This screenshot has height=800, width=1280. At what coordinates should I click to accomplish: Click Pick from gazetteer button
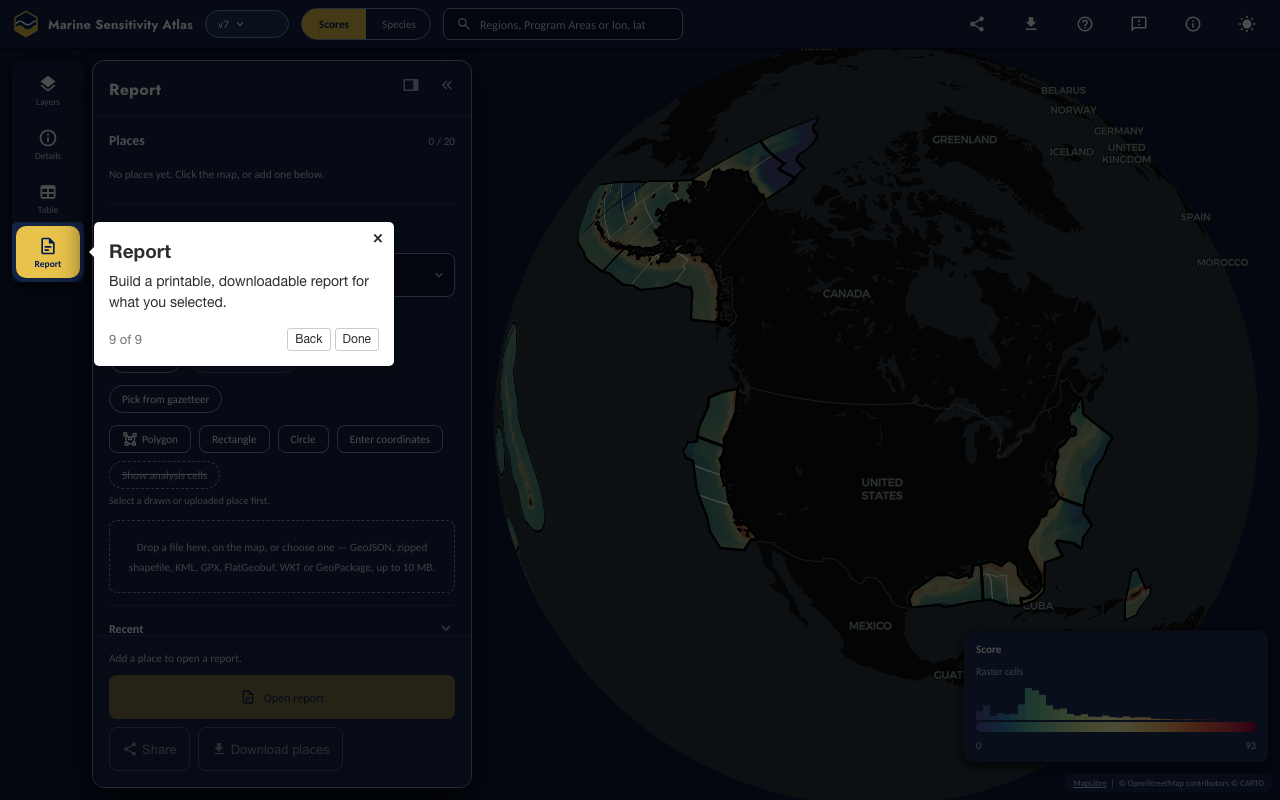coord(165,399)
